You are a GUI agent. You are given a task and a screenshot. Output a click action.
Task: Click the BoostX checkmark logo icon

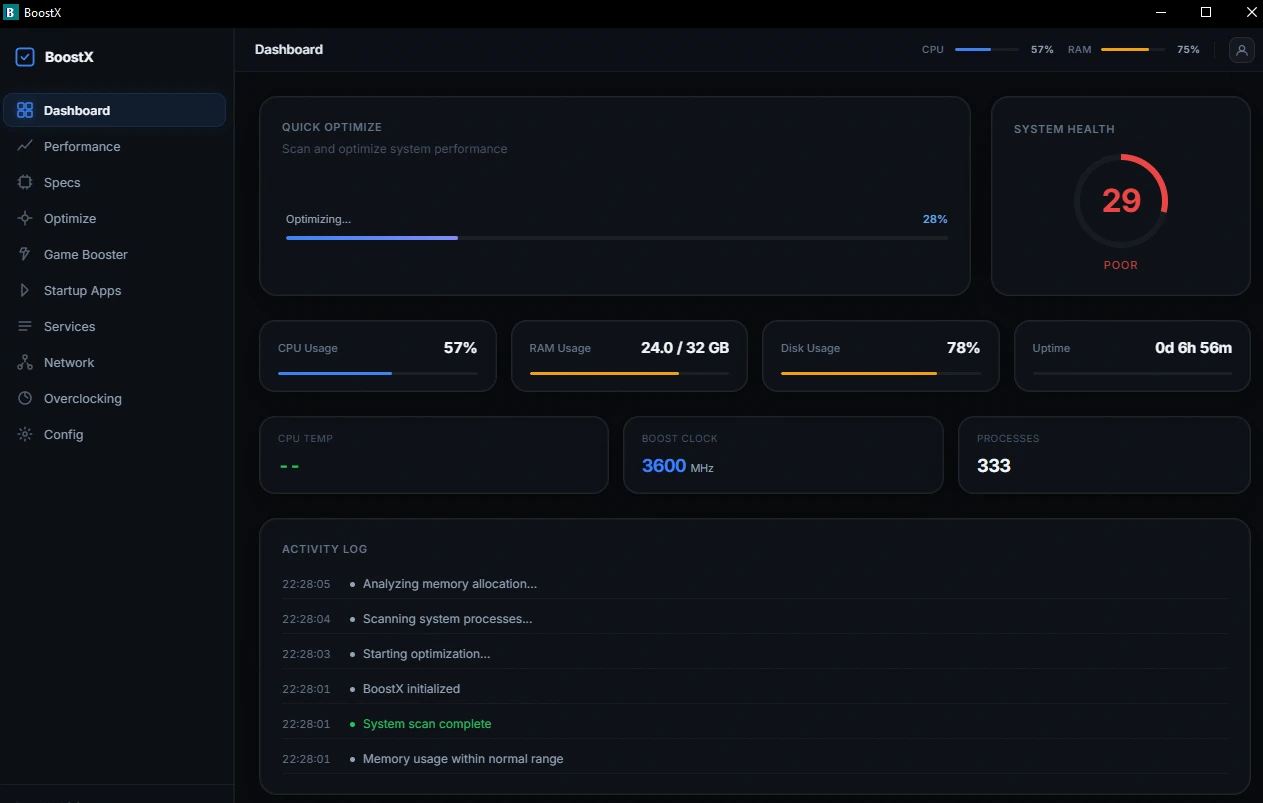25,57
